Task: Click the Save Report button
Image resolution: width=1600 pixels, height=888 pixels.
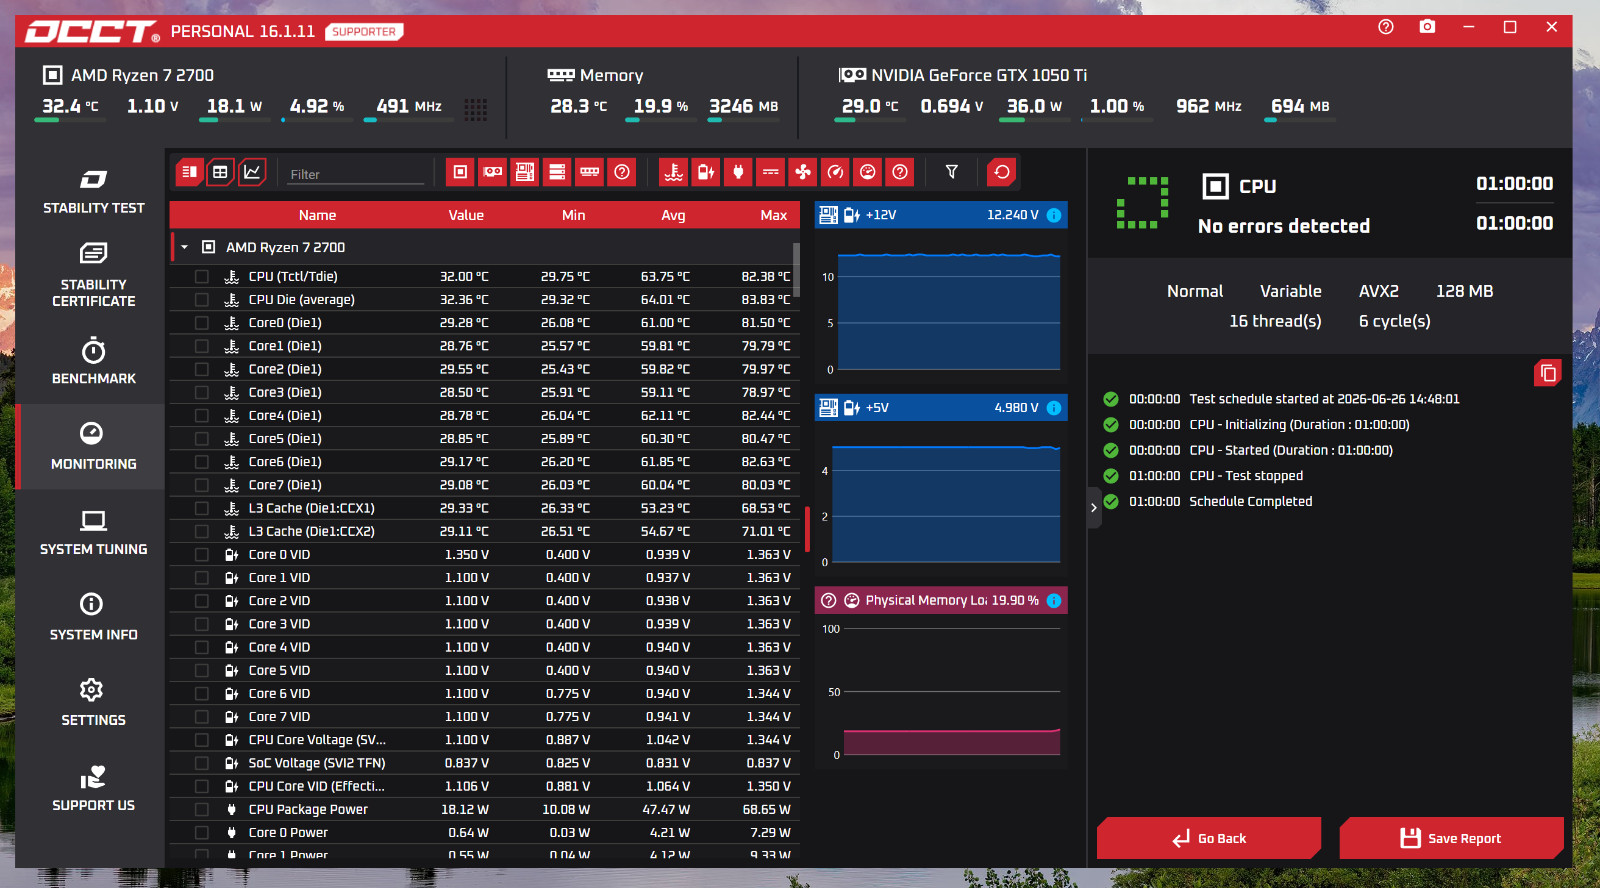Action: 1451,838
